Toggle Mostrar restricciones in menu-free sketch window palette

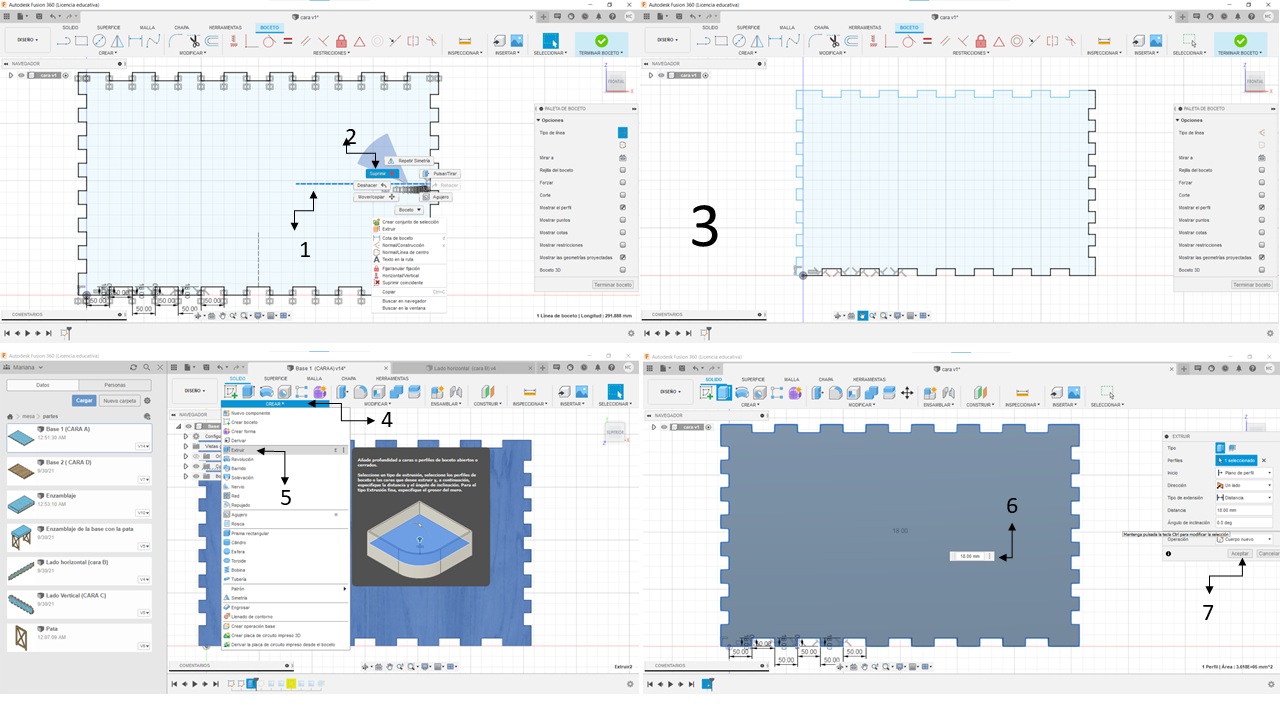click(x=1262, y=245)
